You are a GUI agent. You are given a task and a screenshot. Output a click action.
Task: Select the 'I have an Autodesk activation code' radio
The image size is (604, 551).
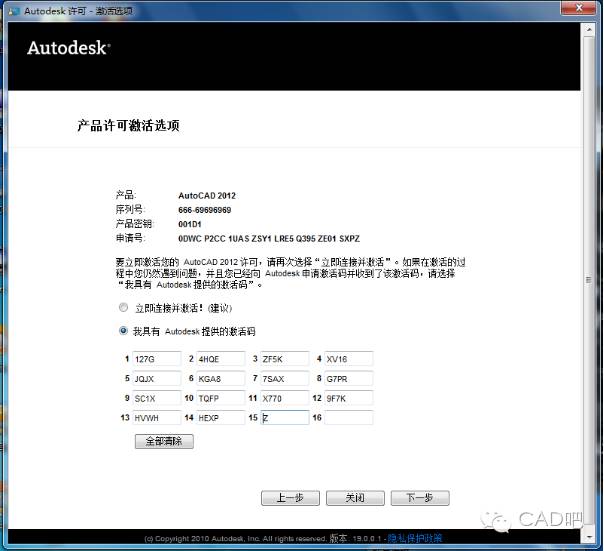click(123, 331)
